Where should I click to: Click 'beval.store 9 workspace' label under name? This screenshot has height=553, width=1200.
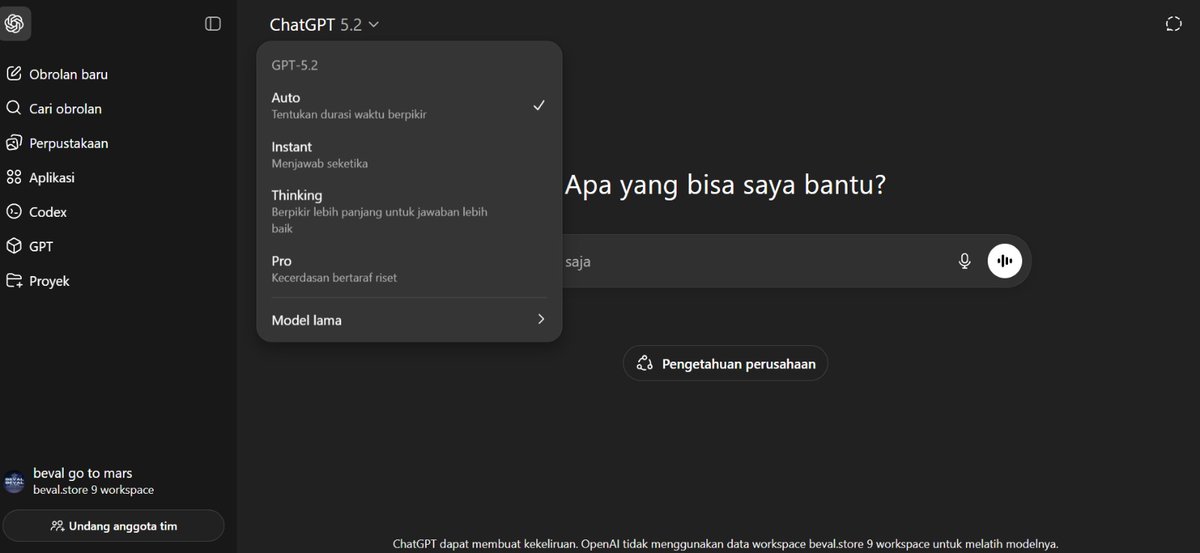pyautogui.click(x=93, y=490)
